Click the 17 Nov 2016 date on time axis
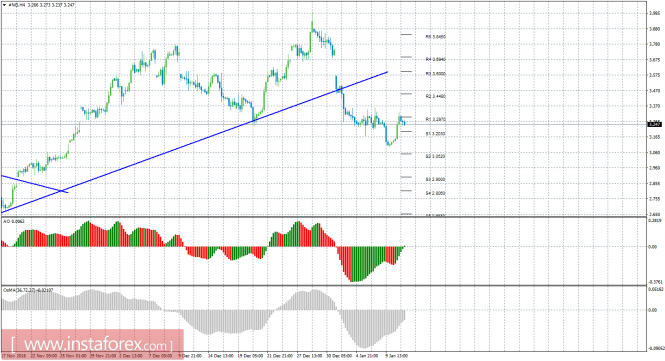The width and height of the screenshot is (665, 361). coord(14,355)
